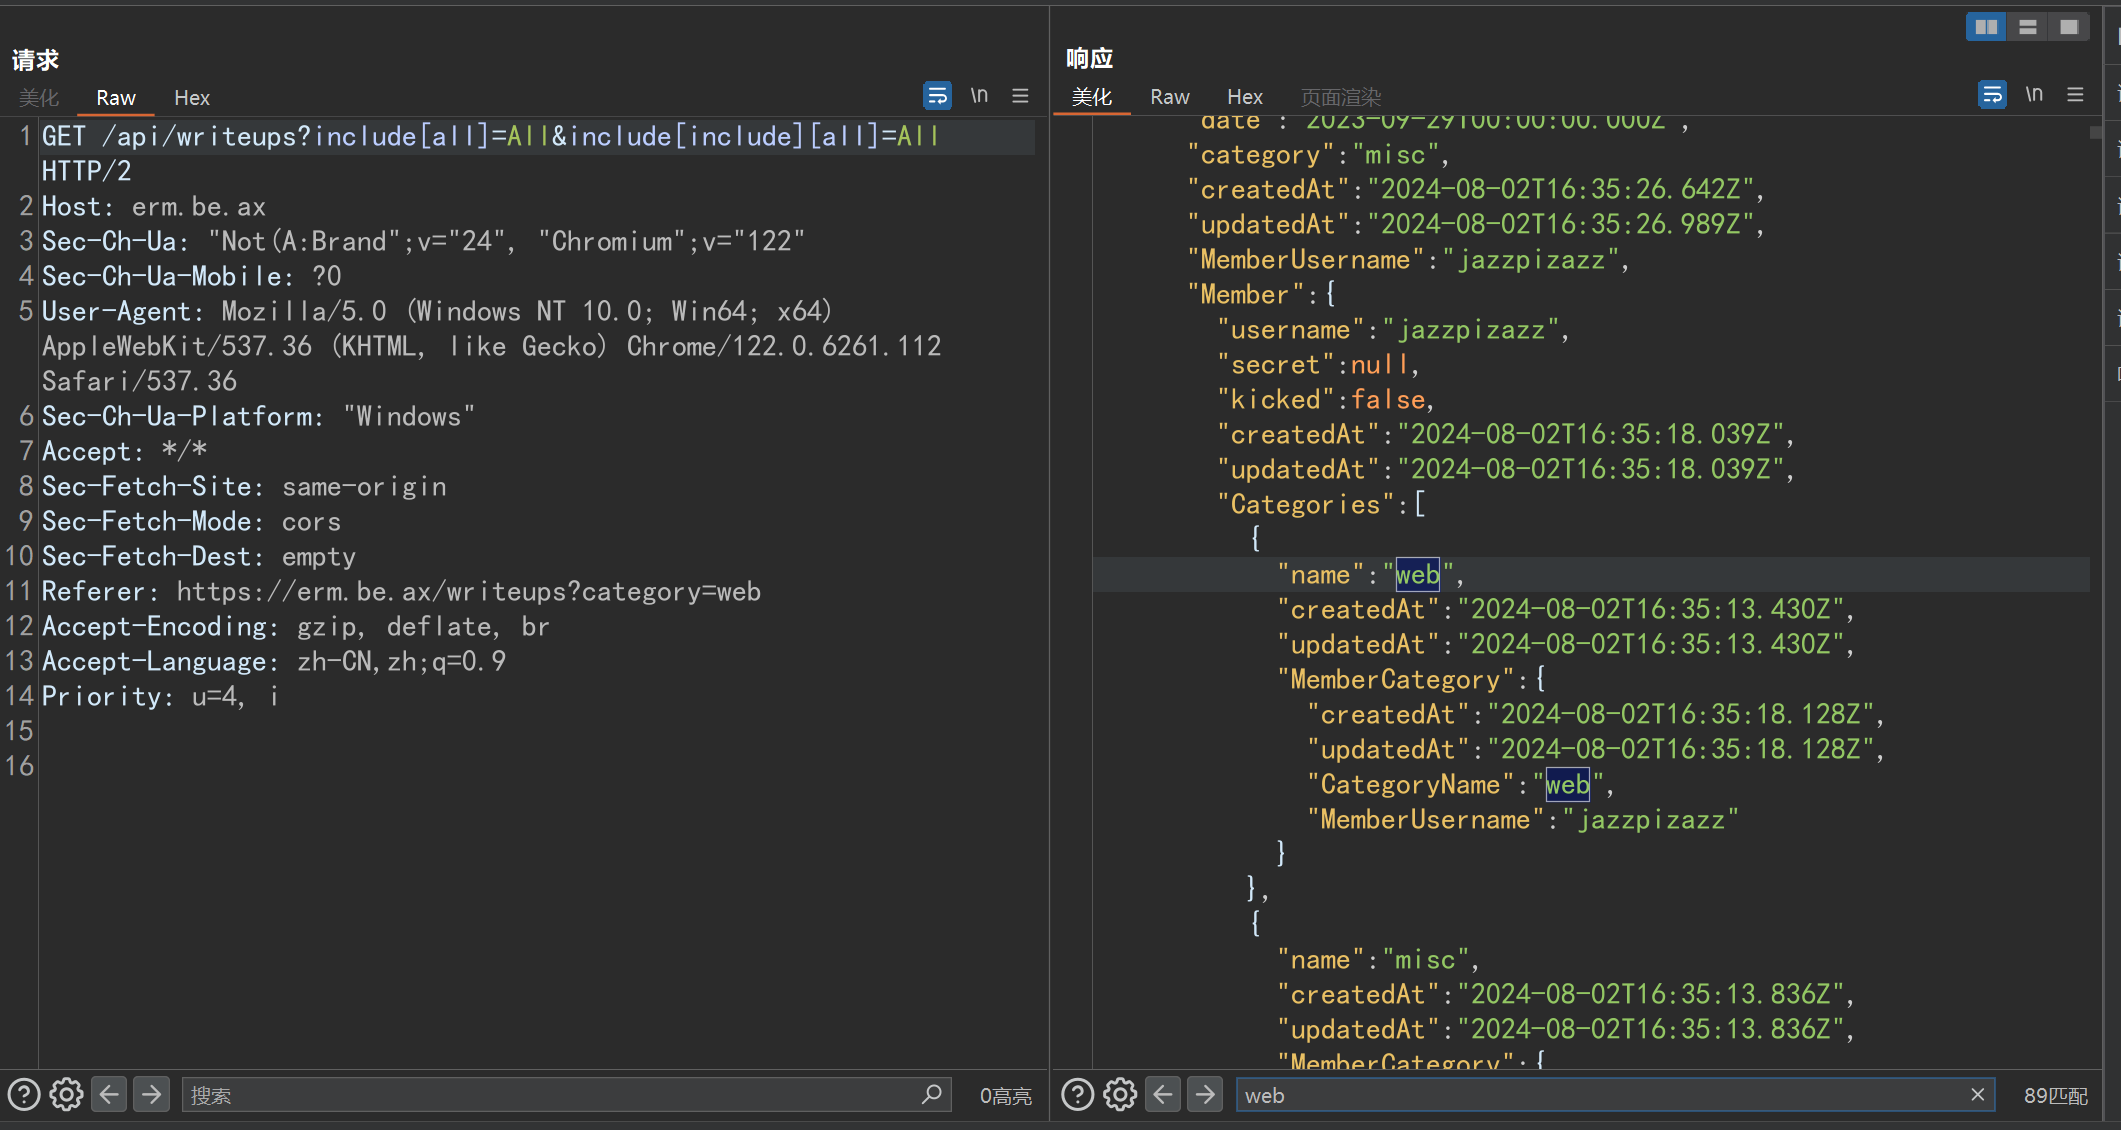Screen dimensions: 2121x1130
Task: Switch to tabbed combined layout view
Action: pos(2068,27)
